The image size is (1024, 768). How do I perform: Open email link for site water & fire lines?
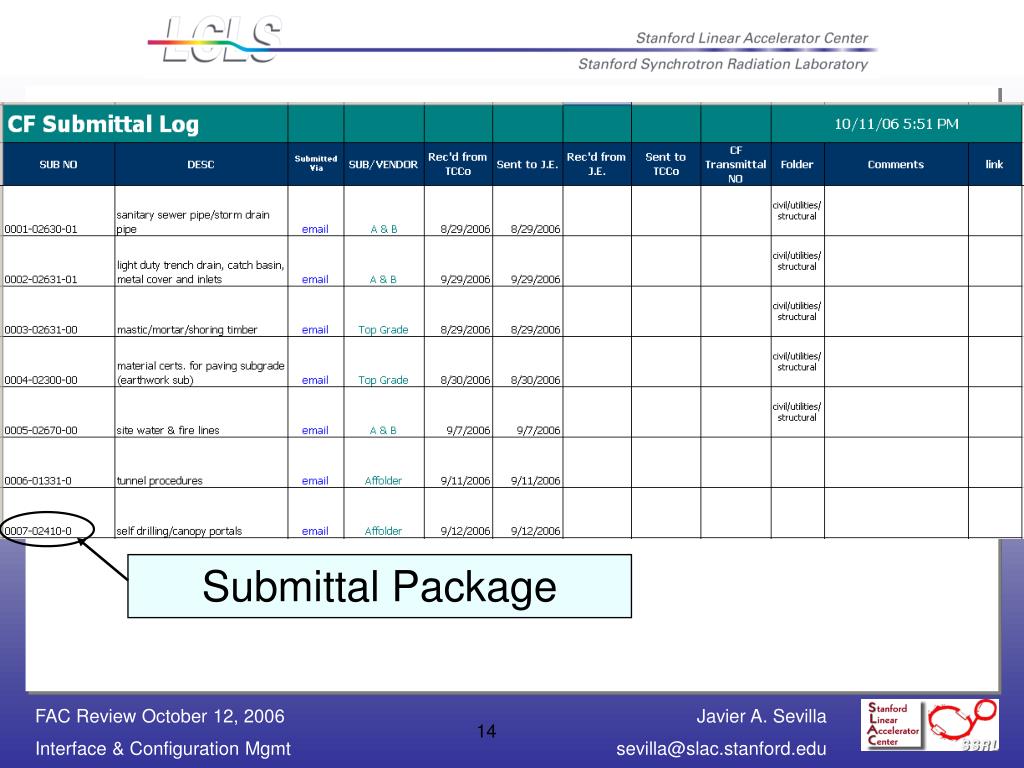[x=315, y=430]
